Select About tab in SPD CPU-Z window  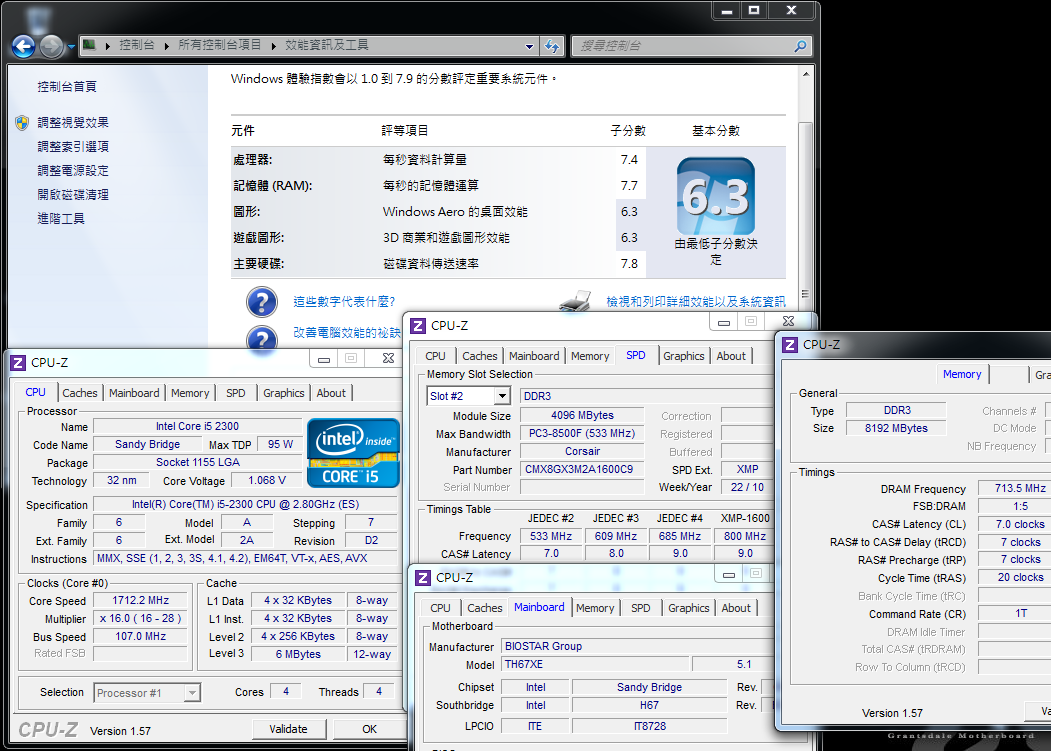(731, 356)
